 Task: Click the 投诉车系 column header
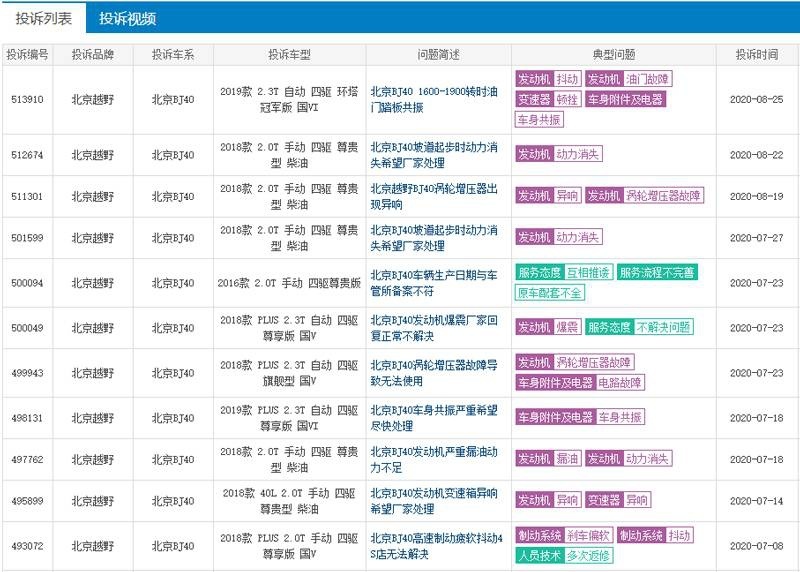tap(173, 55)
